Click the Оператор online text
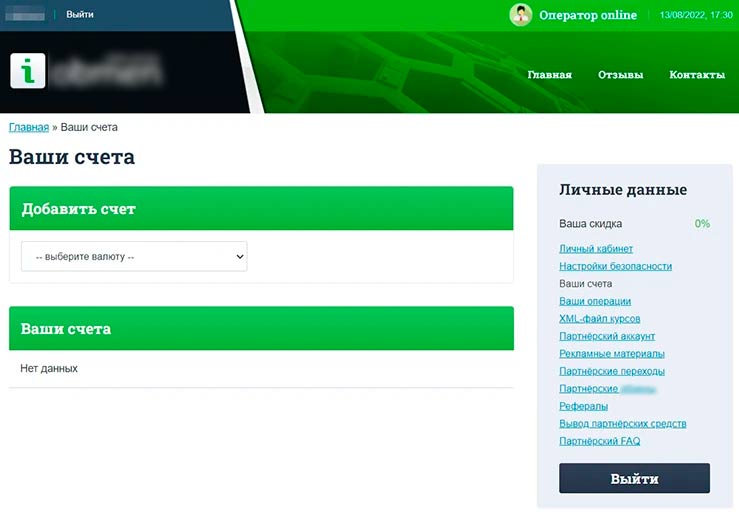This screenshot has width=739, height=515. pyautogui.click(x=587, y=15)
